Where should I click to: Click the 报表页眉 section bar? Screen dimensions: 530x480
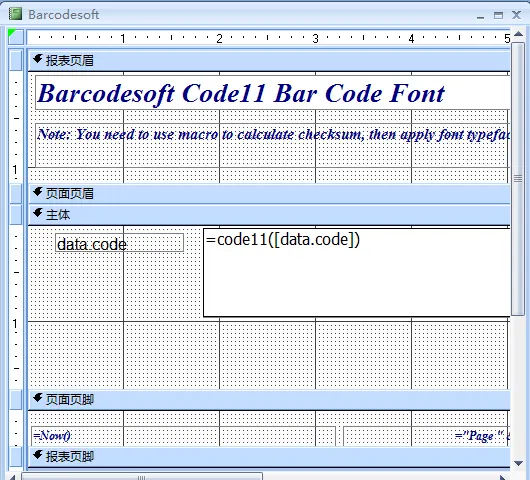[269, 61]
